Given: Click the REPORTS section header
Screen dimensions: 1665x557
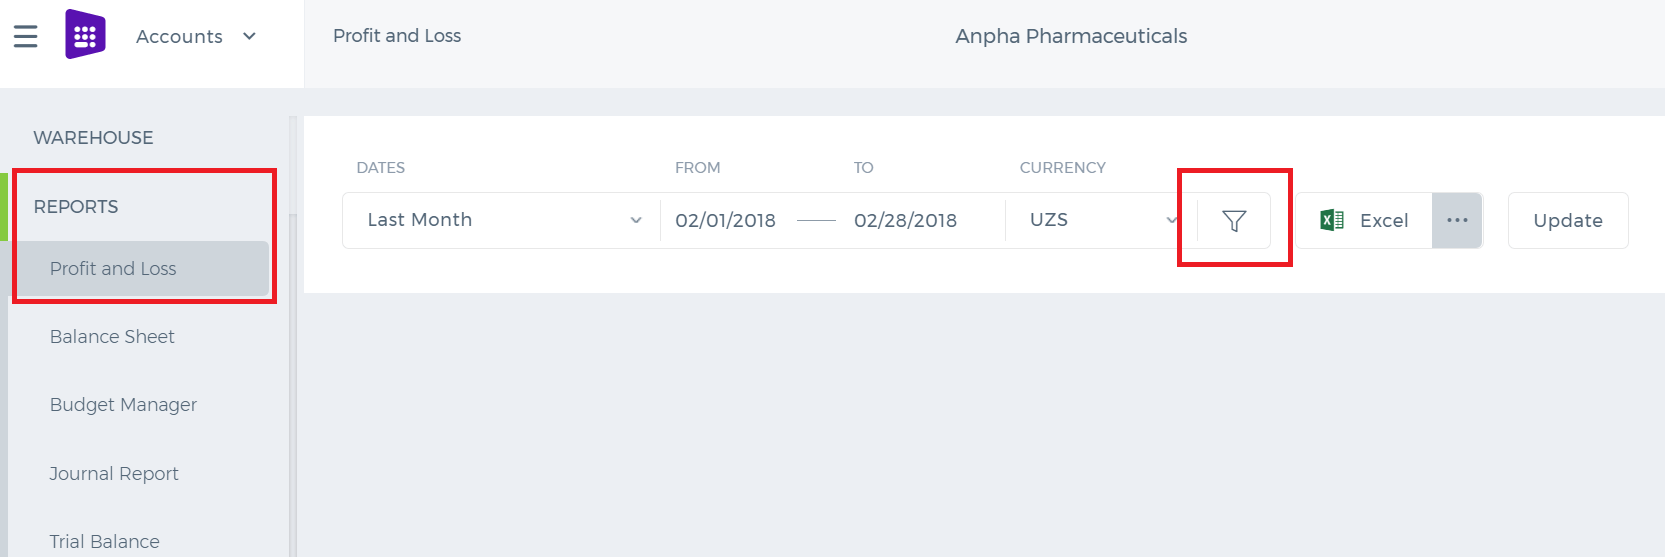Looking at the screenshot, I should click(76, 207).
